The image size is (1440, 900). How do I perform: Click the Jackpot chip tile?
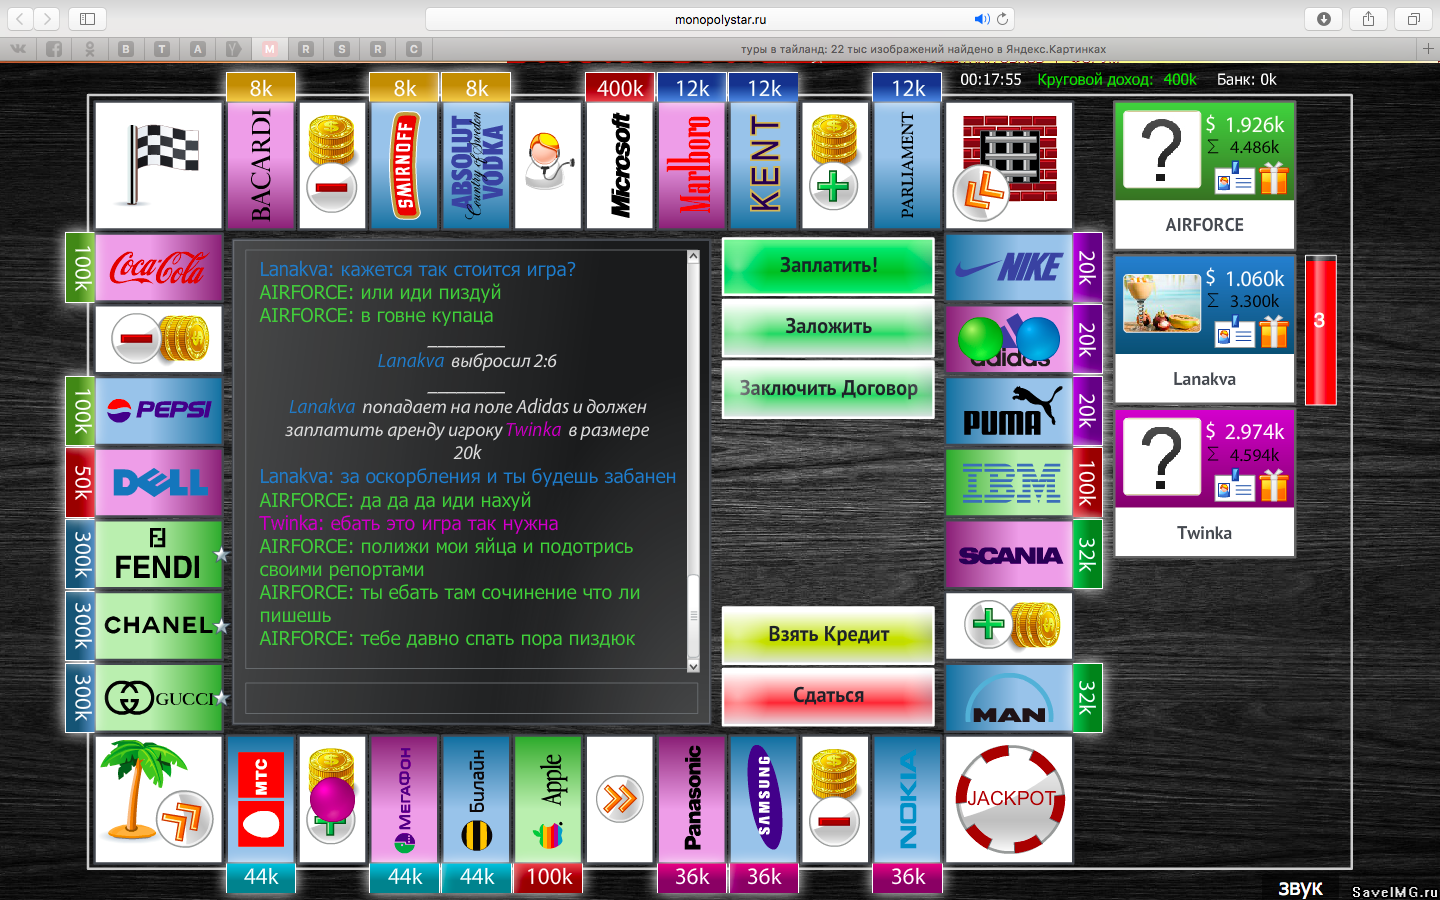[1009, 800]
